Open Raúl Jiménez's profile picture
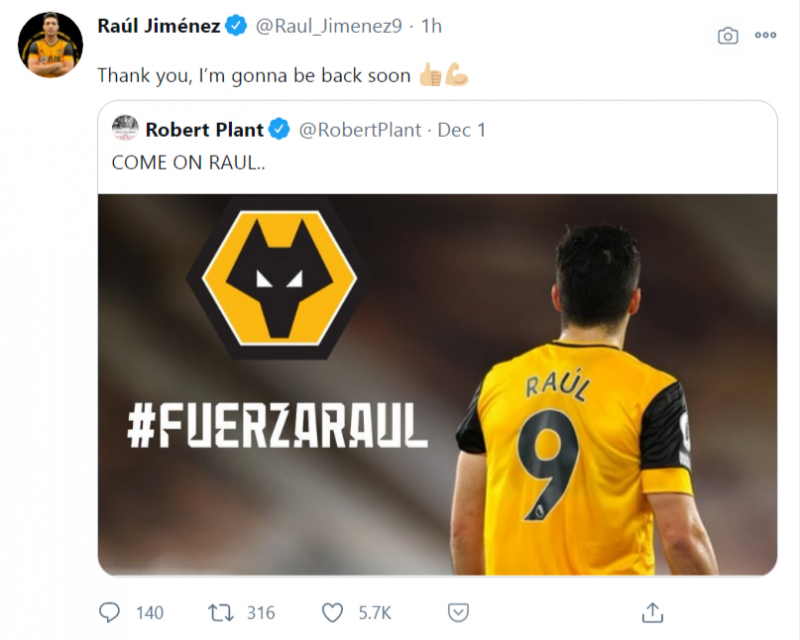Image resolution: width=800 pixels, height=640 pixels. pos(50,45)
